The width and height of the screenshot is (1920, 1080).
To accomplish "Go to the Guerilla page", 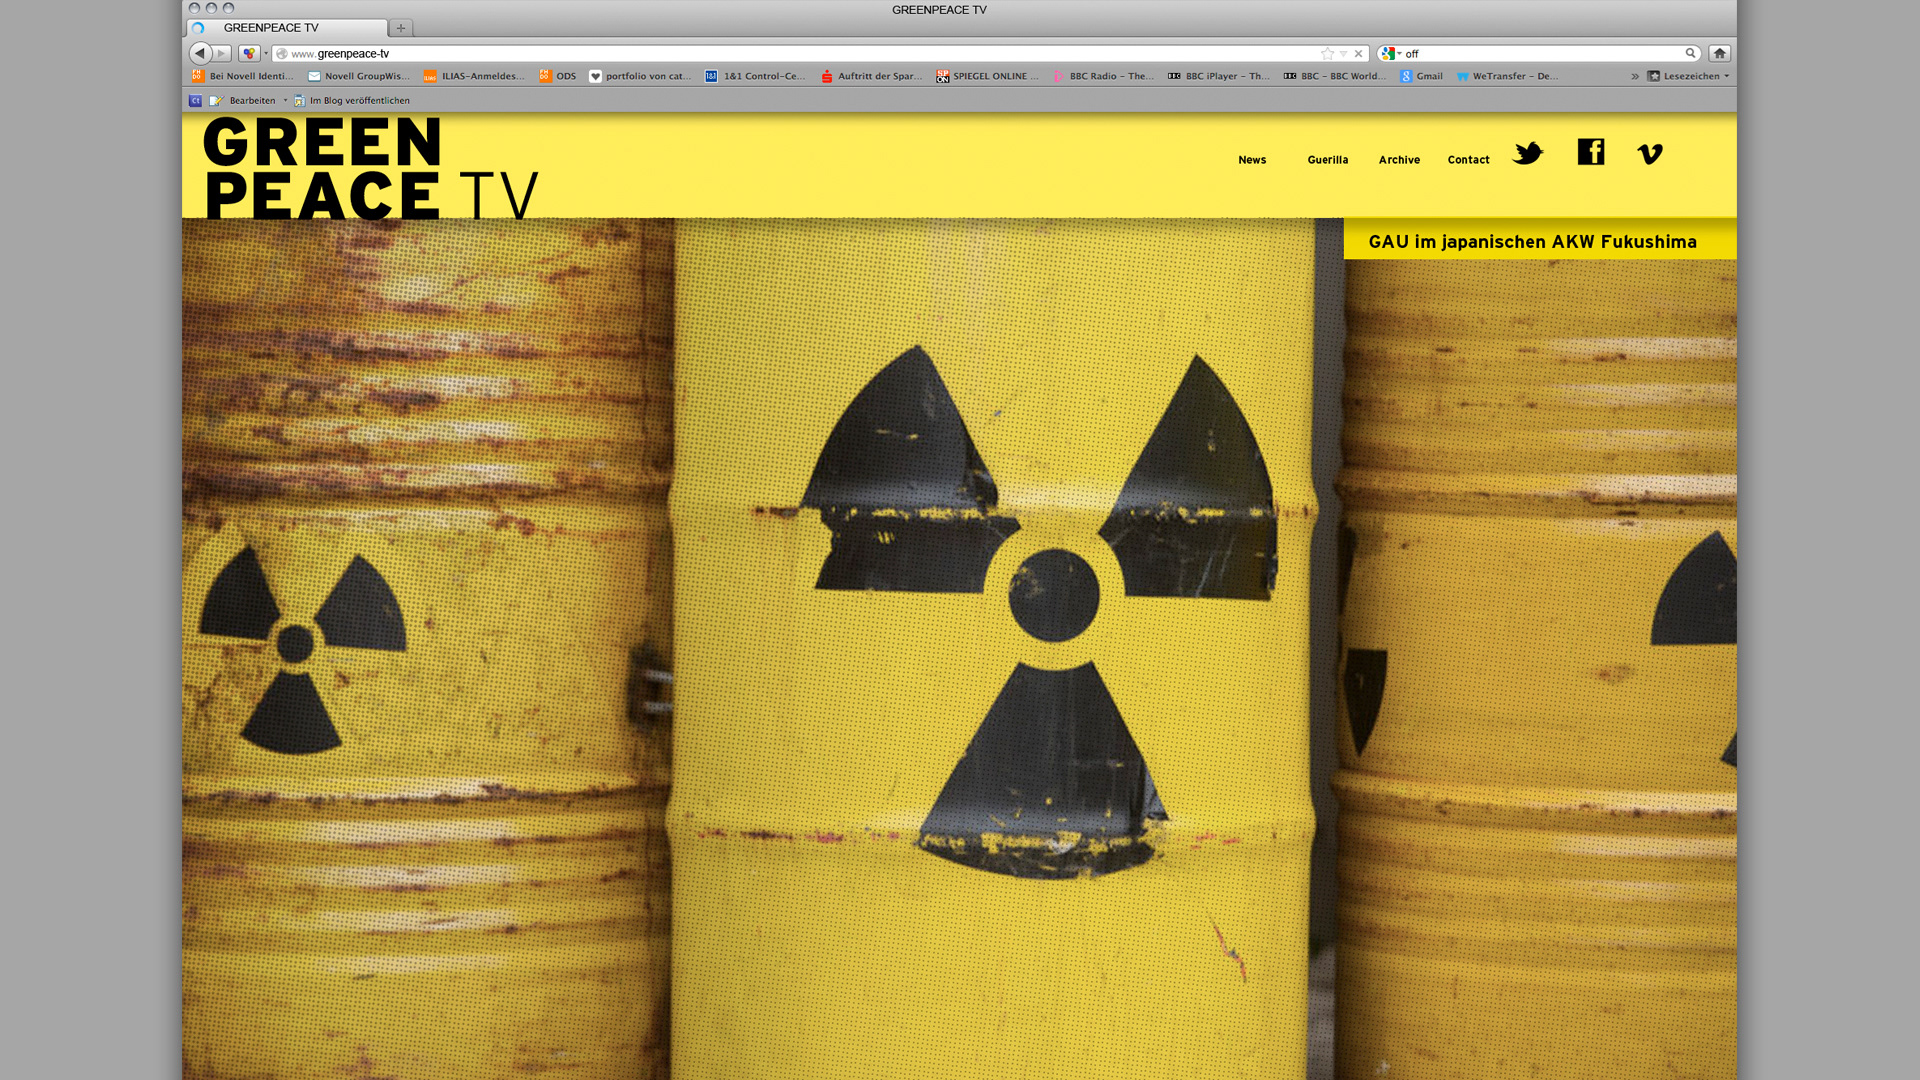I will point(1327,160).
